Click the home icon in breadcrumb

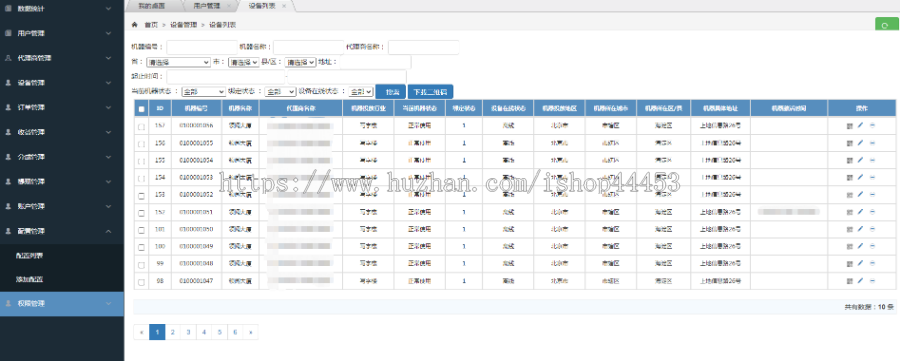[135, 25]
